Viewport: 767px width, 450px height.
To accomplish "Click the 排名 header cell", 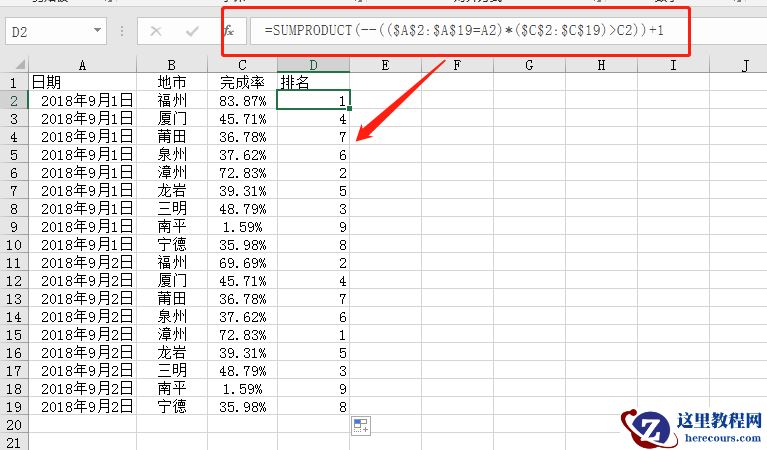I will coord(314,82).
